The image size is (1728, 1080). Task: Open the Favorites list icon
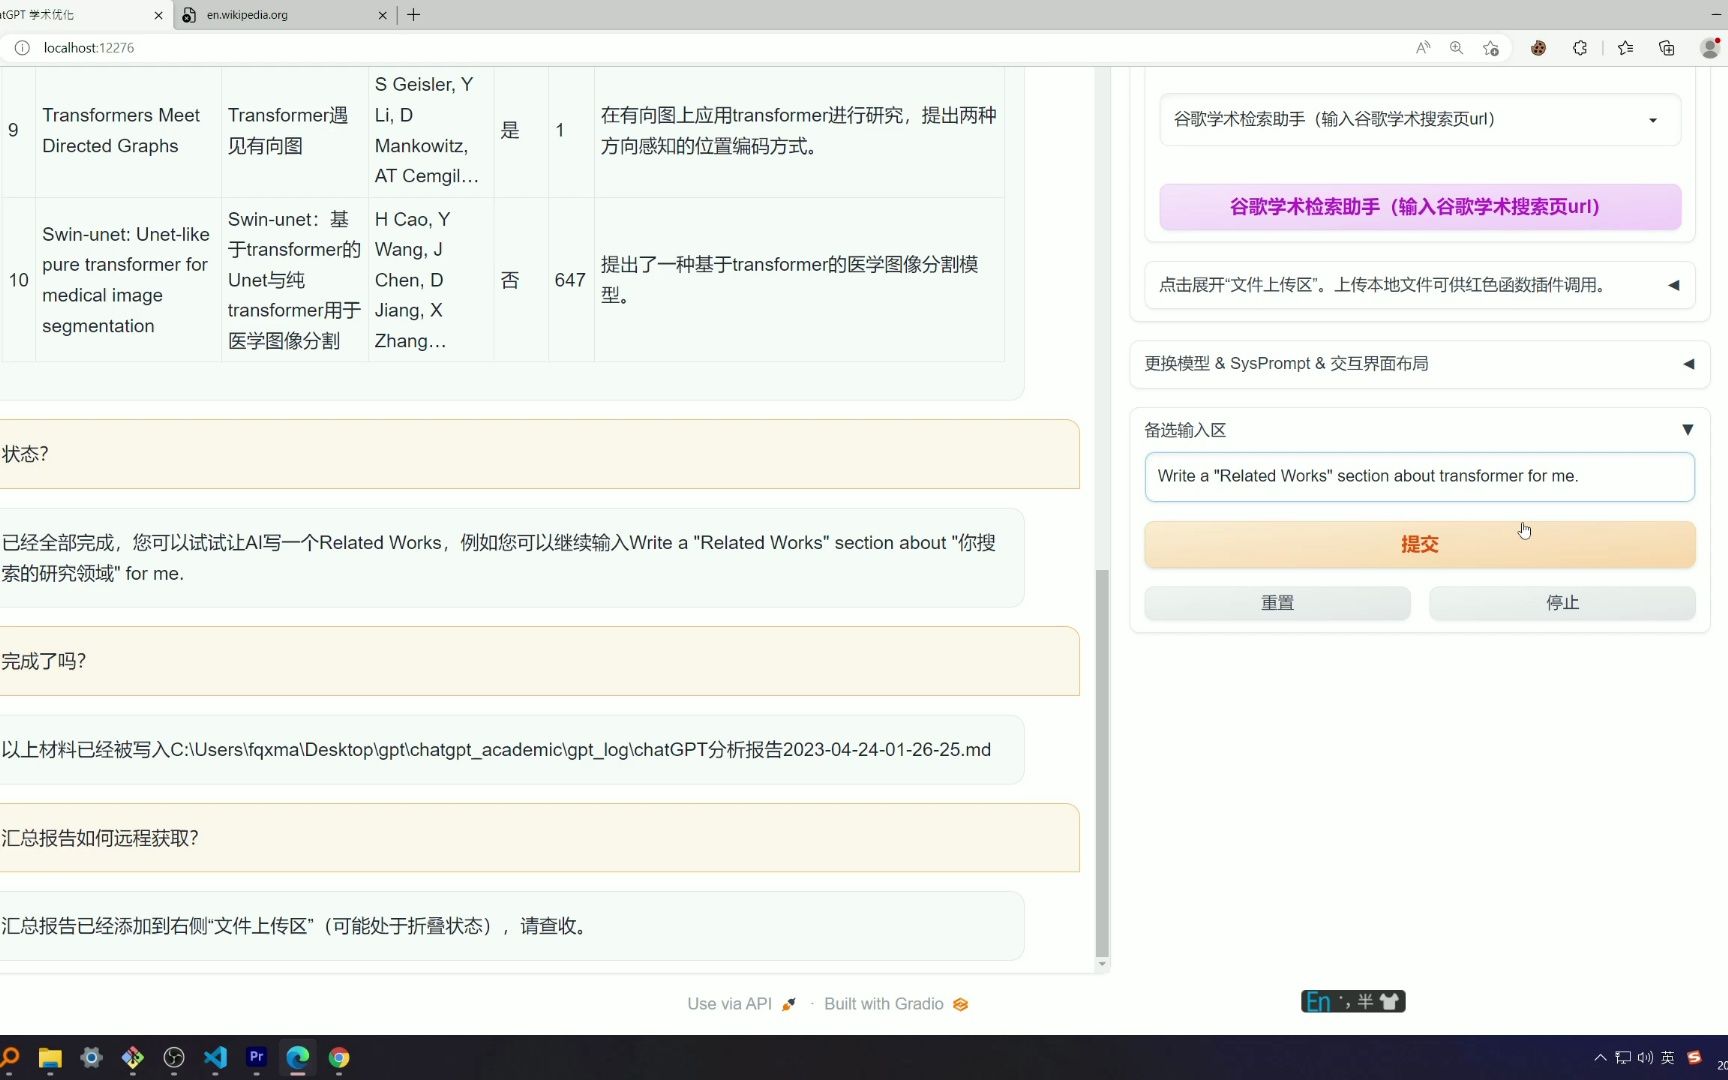[1625, 48]
